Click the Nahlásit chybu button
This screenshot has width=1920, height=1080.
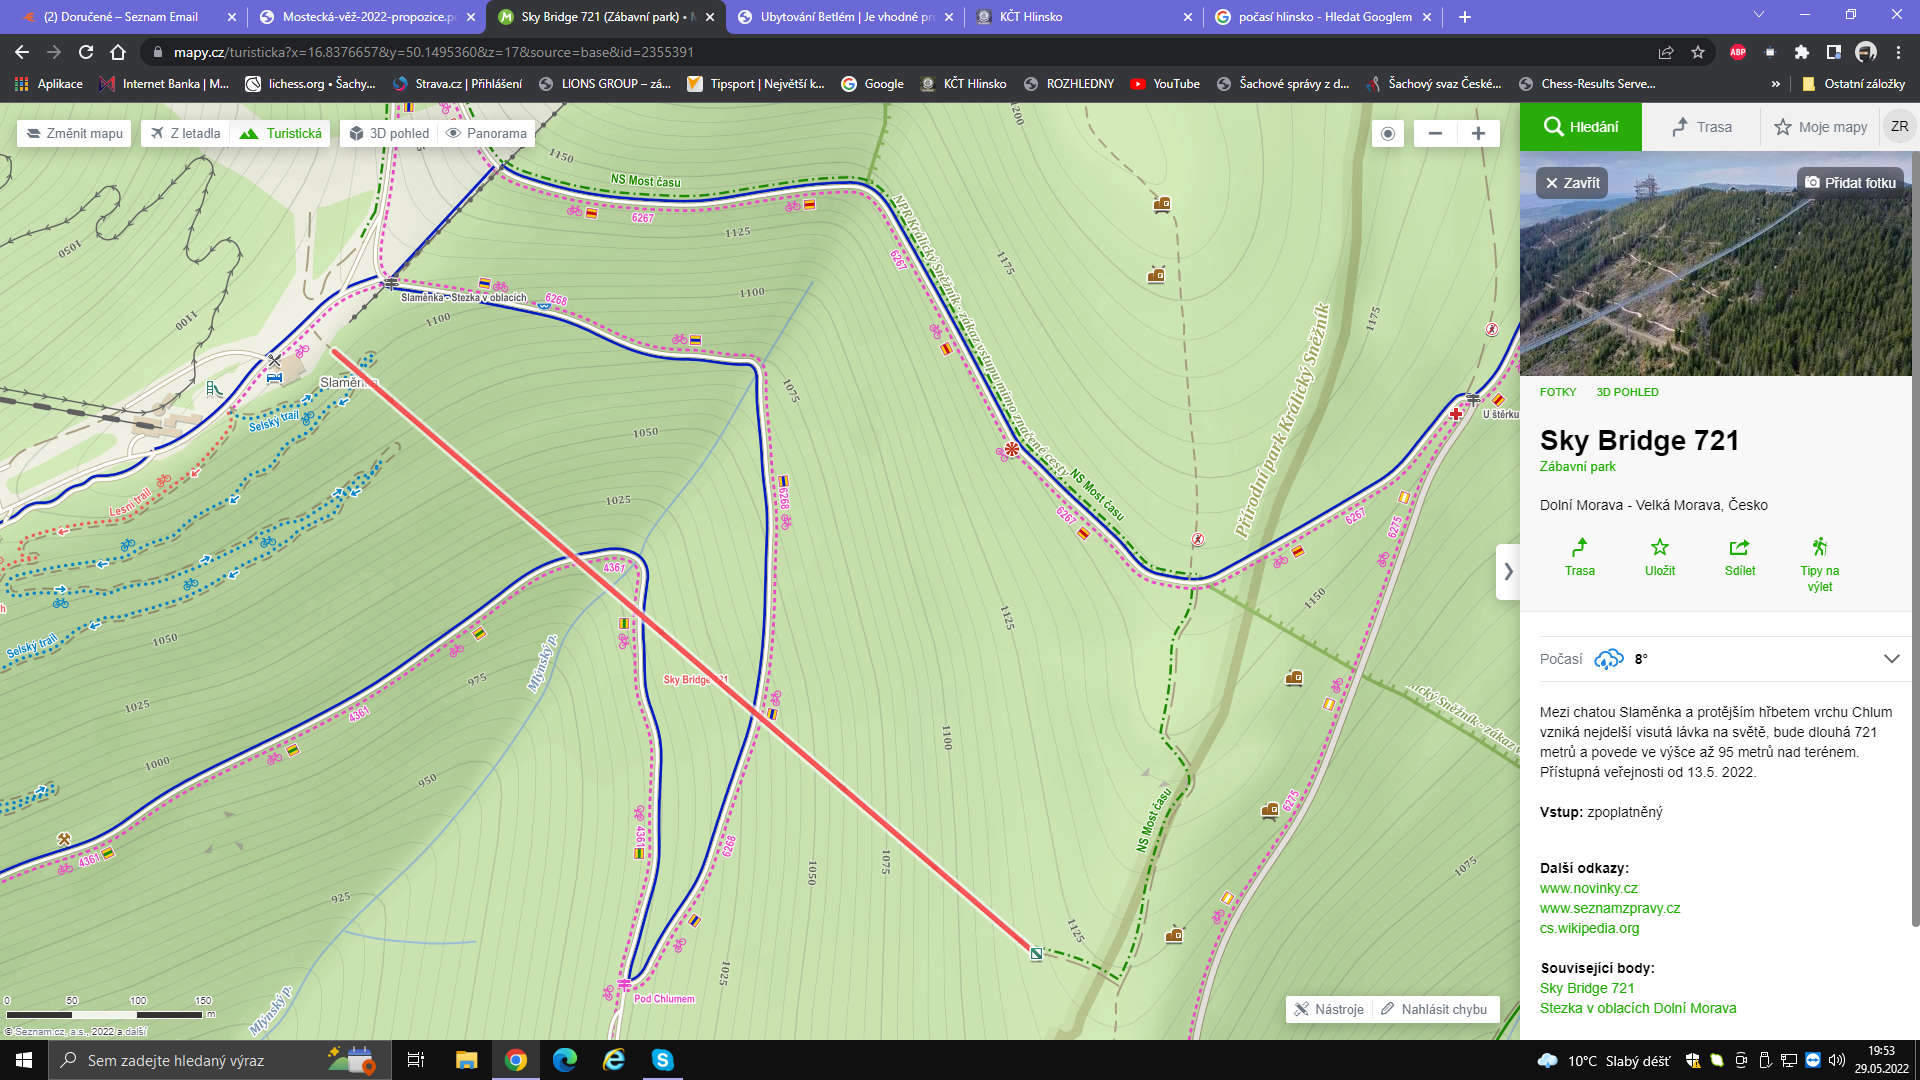(x=1434, y=1009)
